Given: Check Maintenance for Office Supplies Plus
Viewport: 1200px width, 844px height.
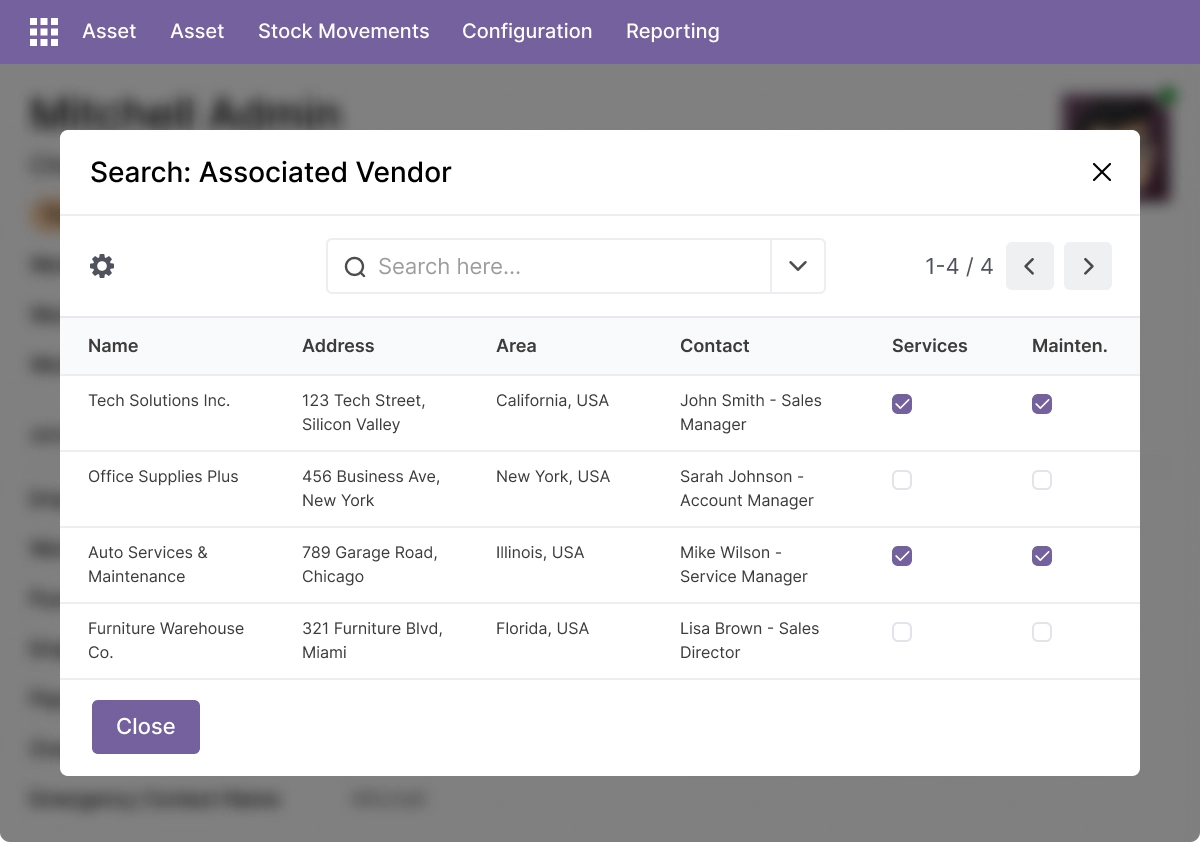Looking at the screenshot, I should 1042,480.
